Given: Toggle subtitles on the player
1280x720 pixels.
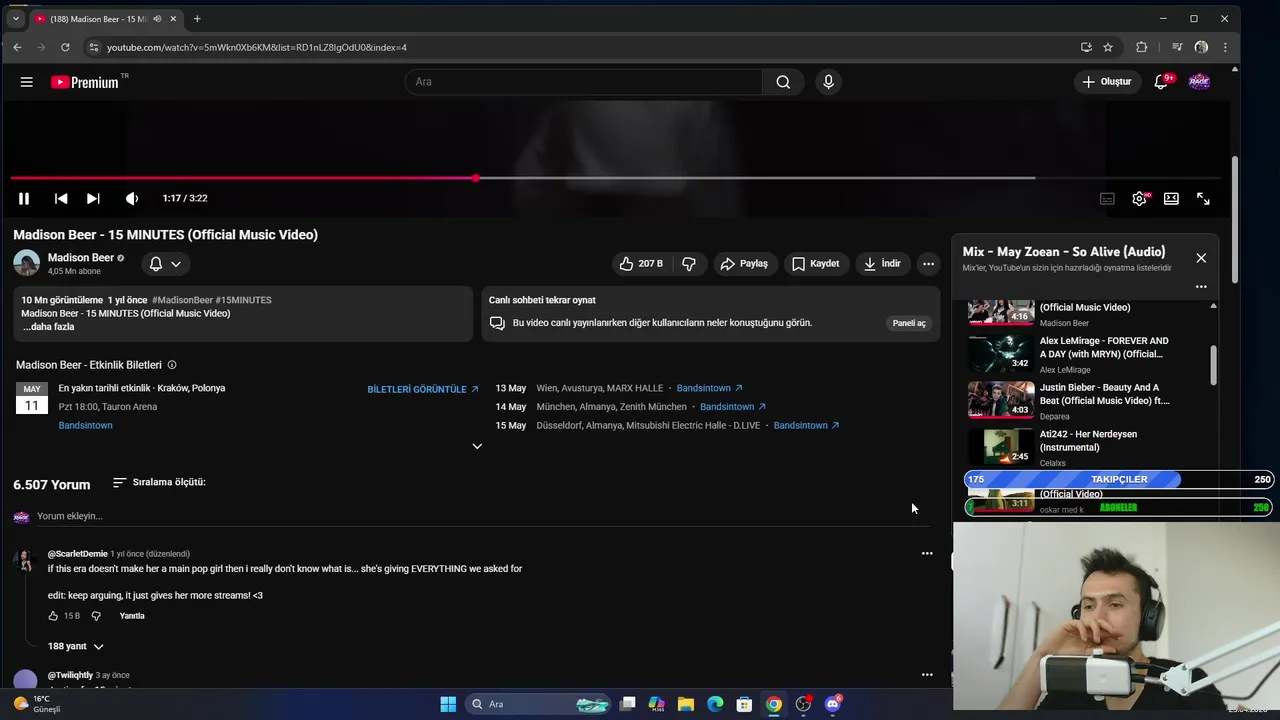Looking at the screenshot, I should click(1107, 198).
